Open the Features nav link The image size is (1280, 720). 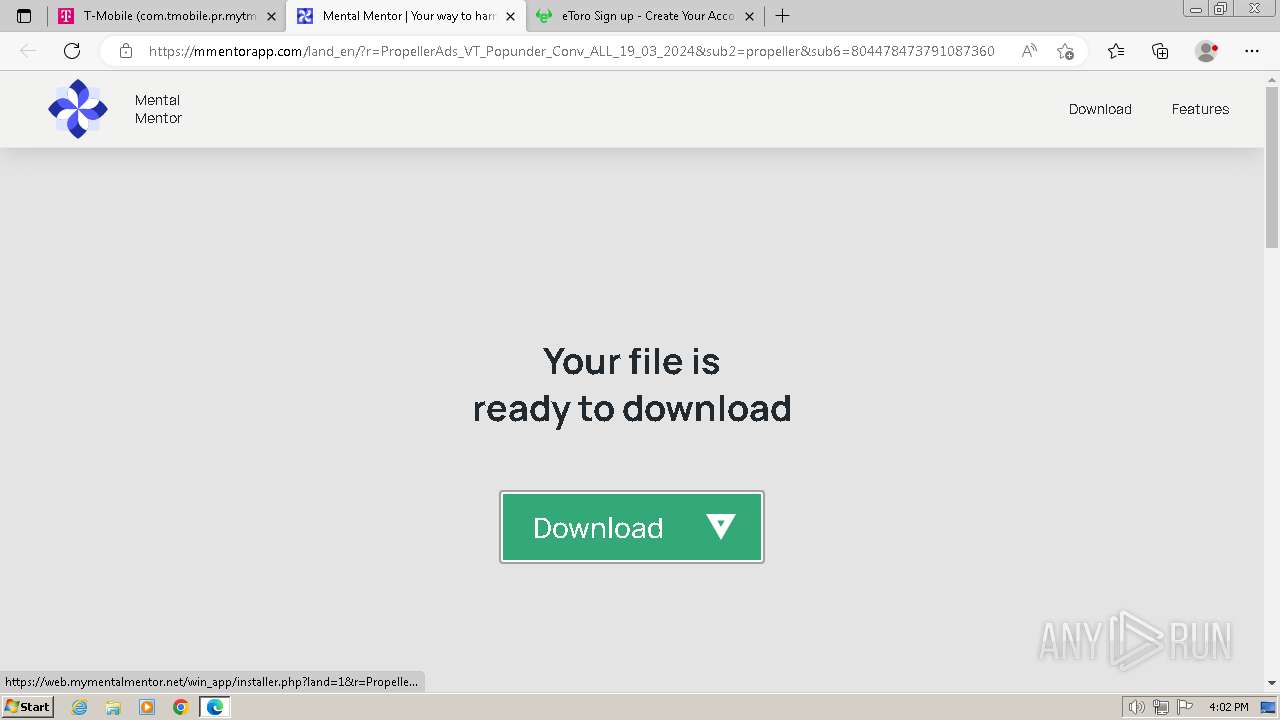[1200, 109]
